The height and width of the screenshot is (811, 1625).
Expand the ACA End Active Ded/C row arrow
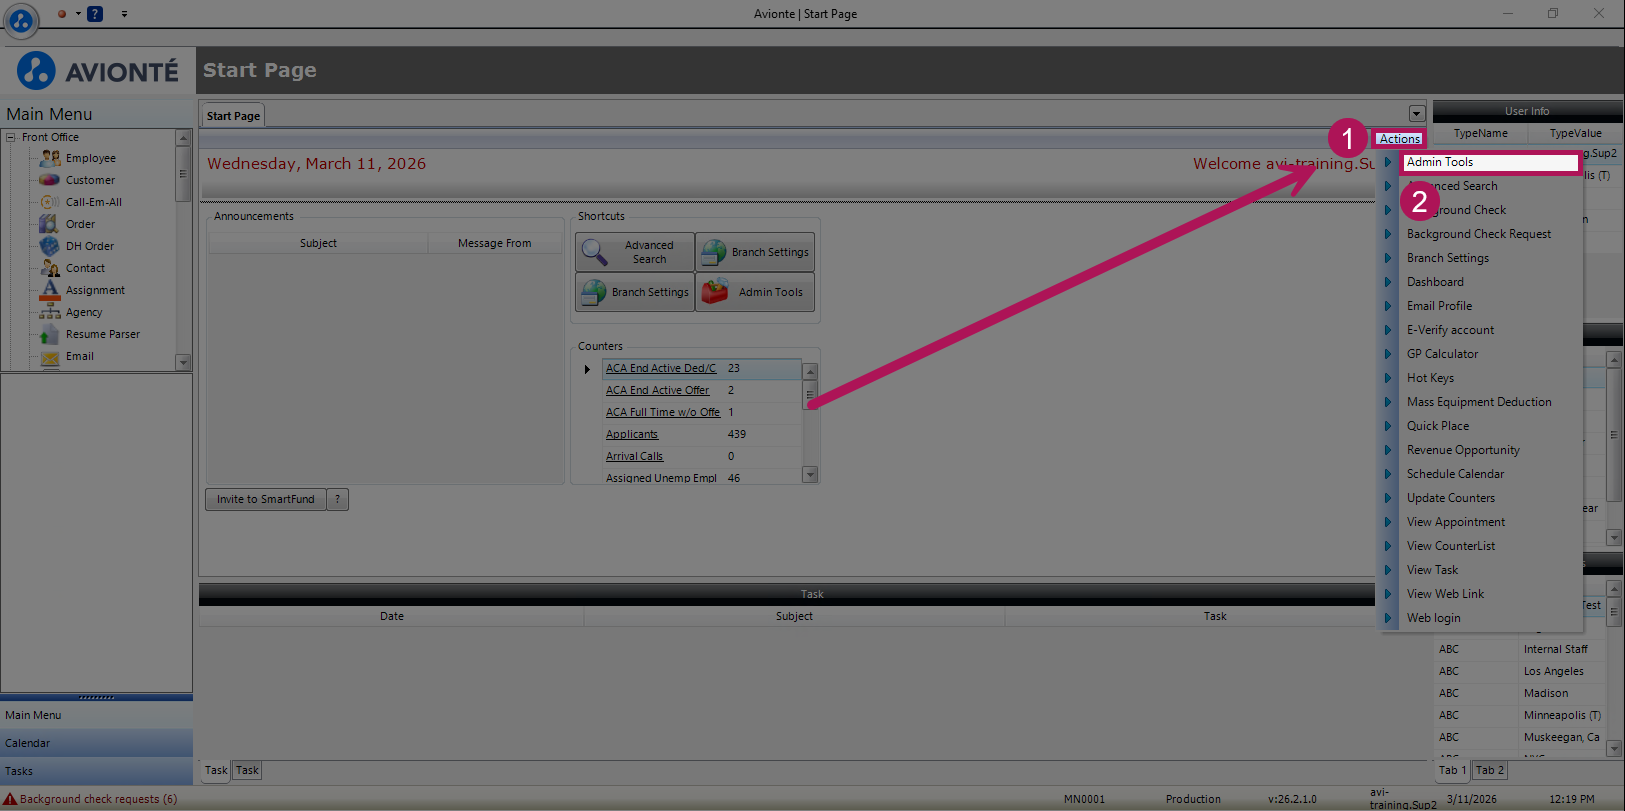[x=588, y=369]
